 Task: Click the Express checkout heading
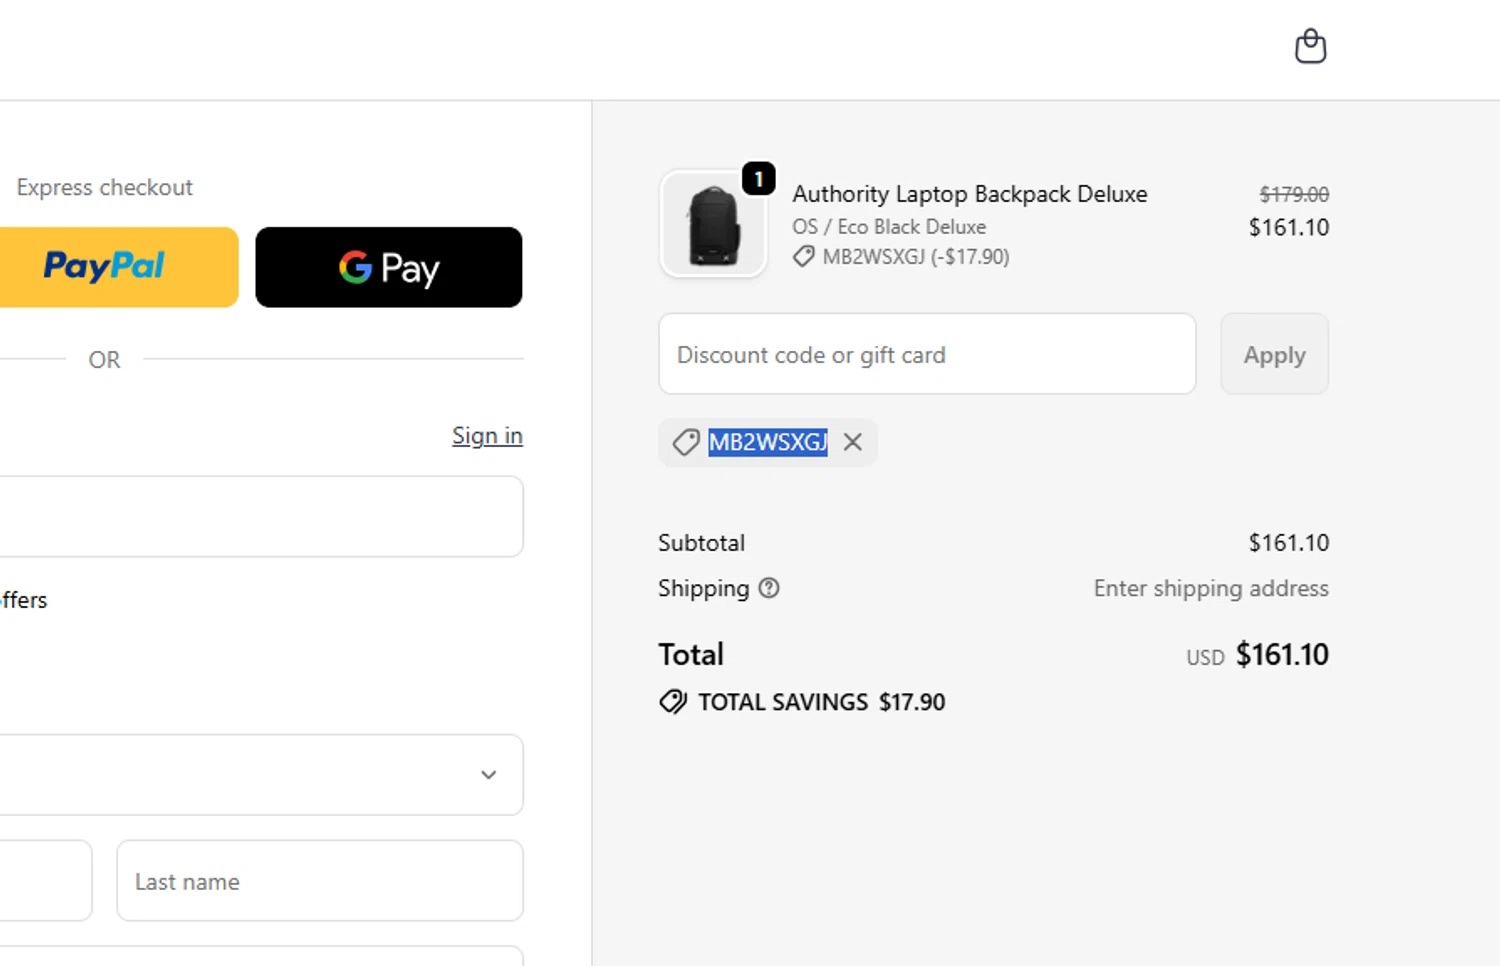tap(105, 187)
